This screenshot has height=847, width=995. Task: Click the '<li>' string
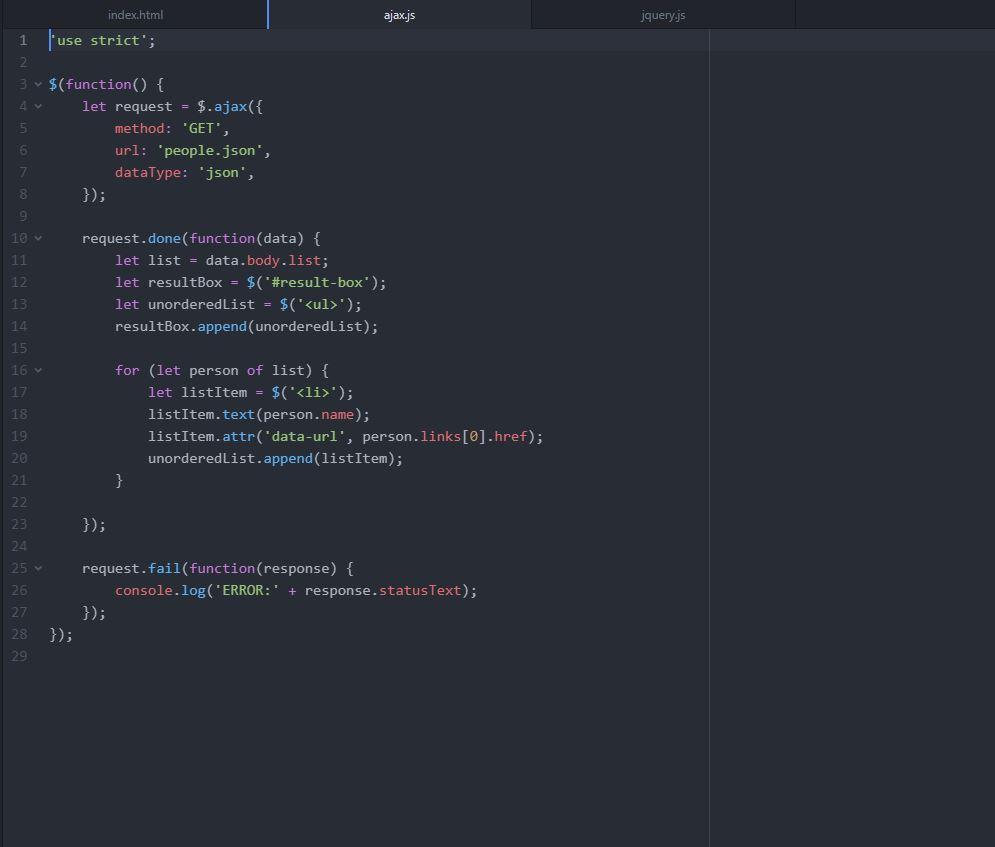tap(313, 393)
